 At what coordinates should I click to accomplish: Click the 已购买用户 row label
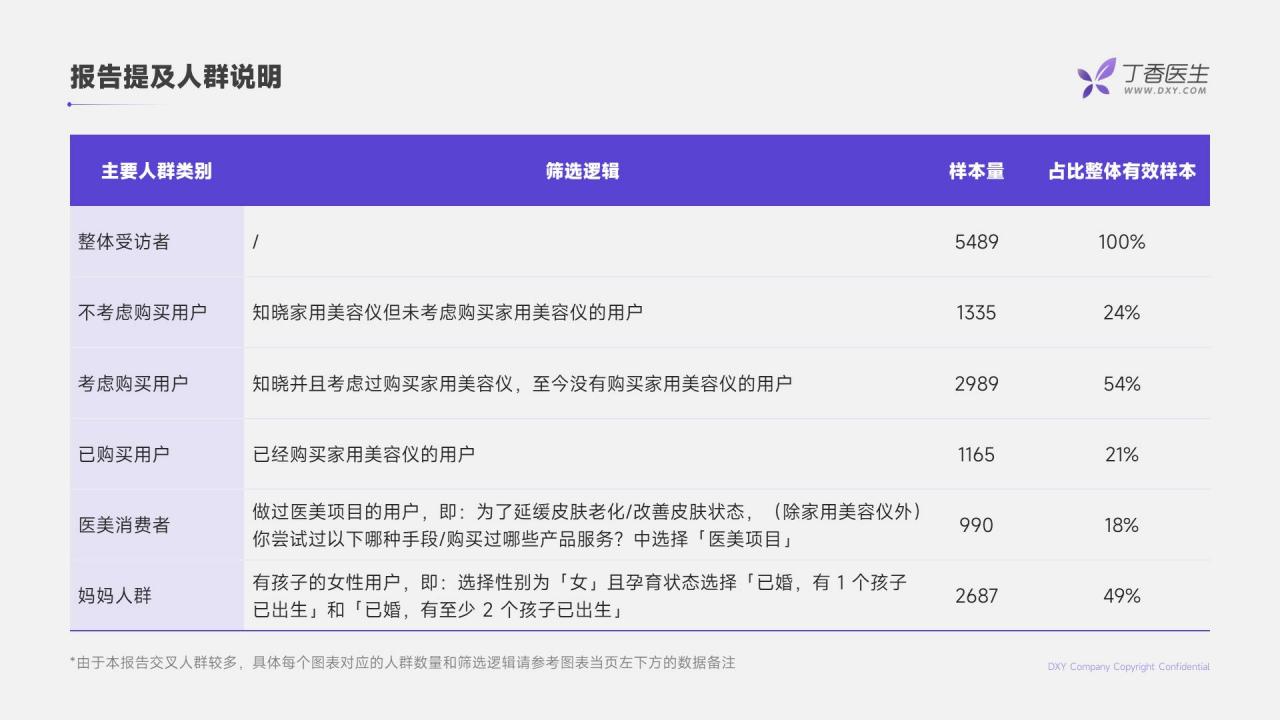click(124, 454)
